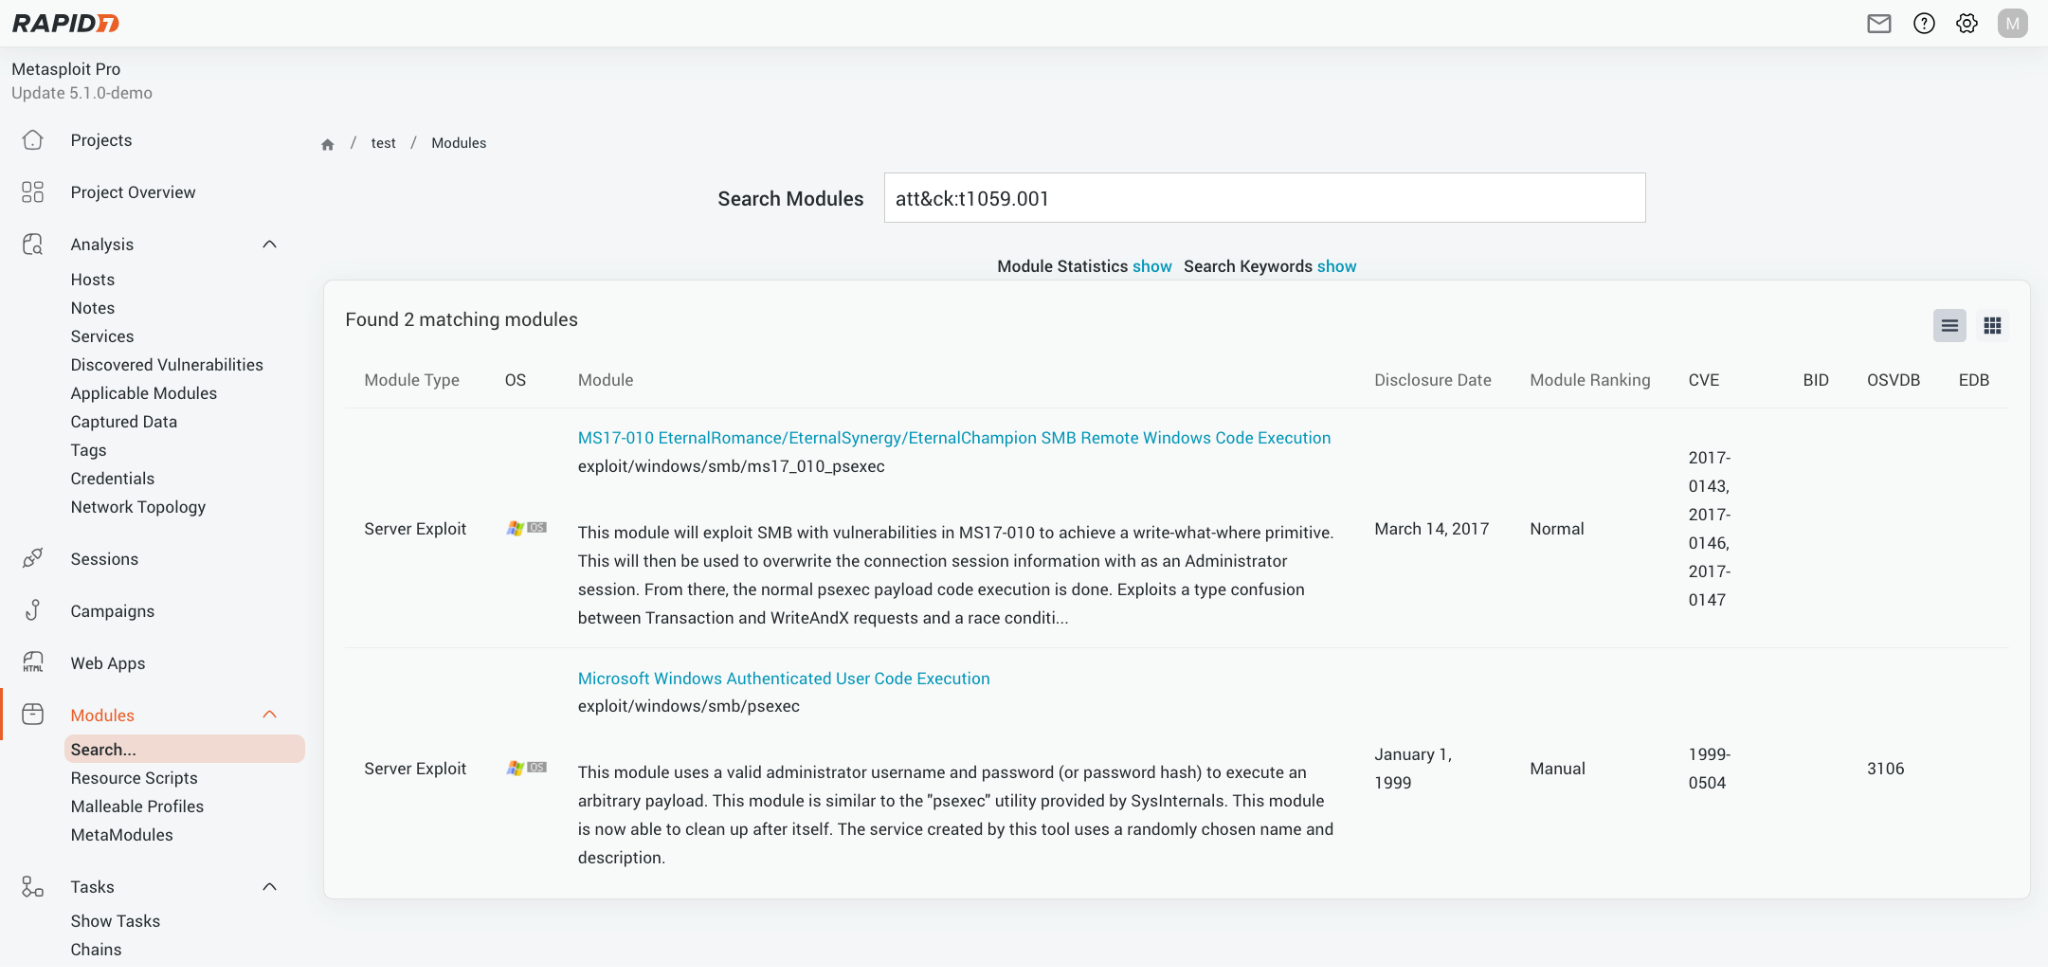Screen dimensions: 2048x967
Task: Focus the Search Modules input field
Action: coord(1264,198)
